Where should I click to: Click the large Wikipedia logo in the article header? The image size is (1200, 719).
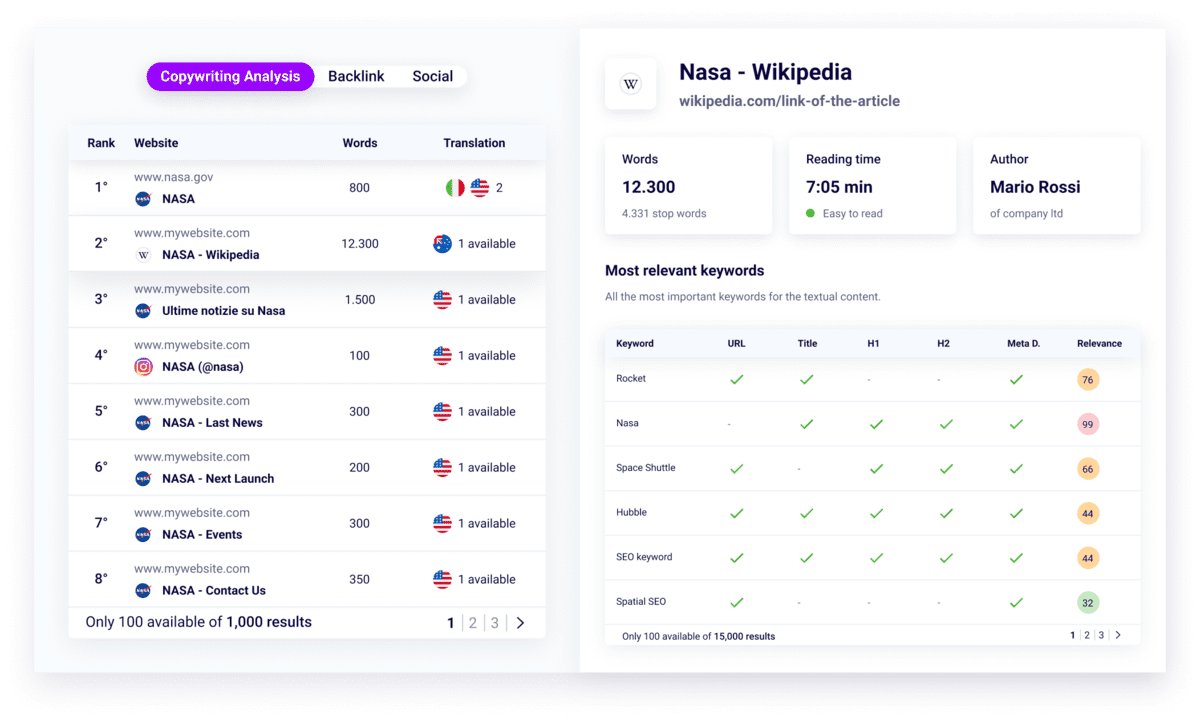coord(631,84)
